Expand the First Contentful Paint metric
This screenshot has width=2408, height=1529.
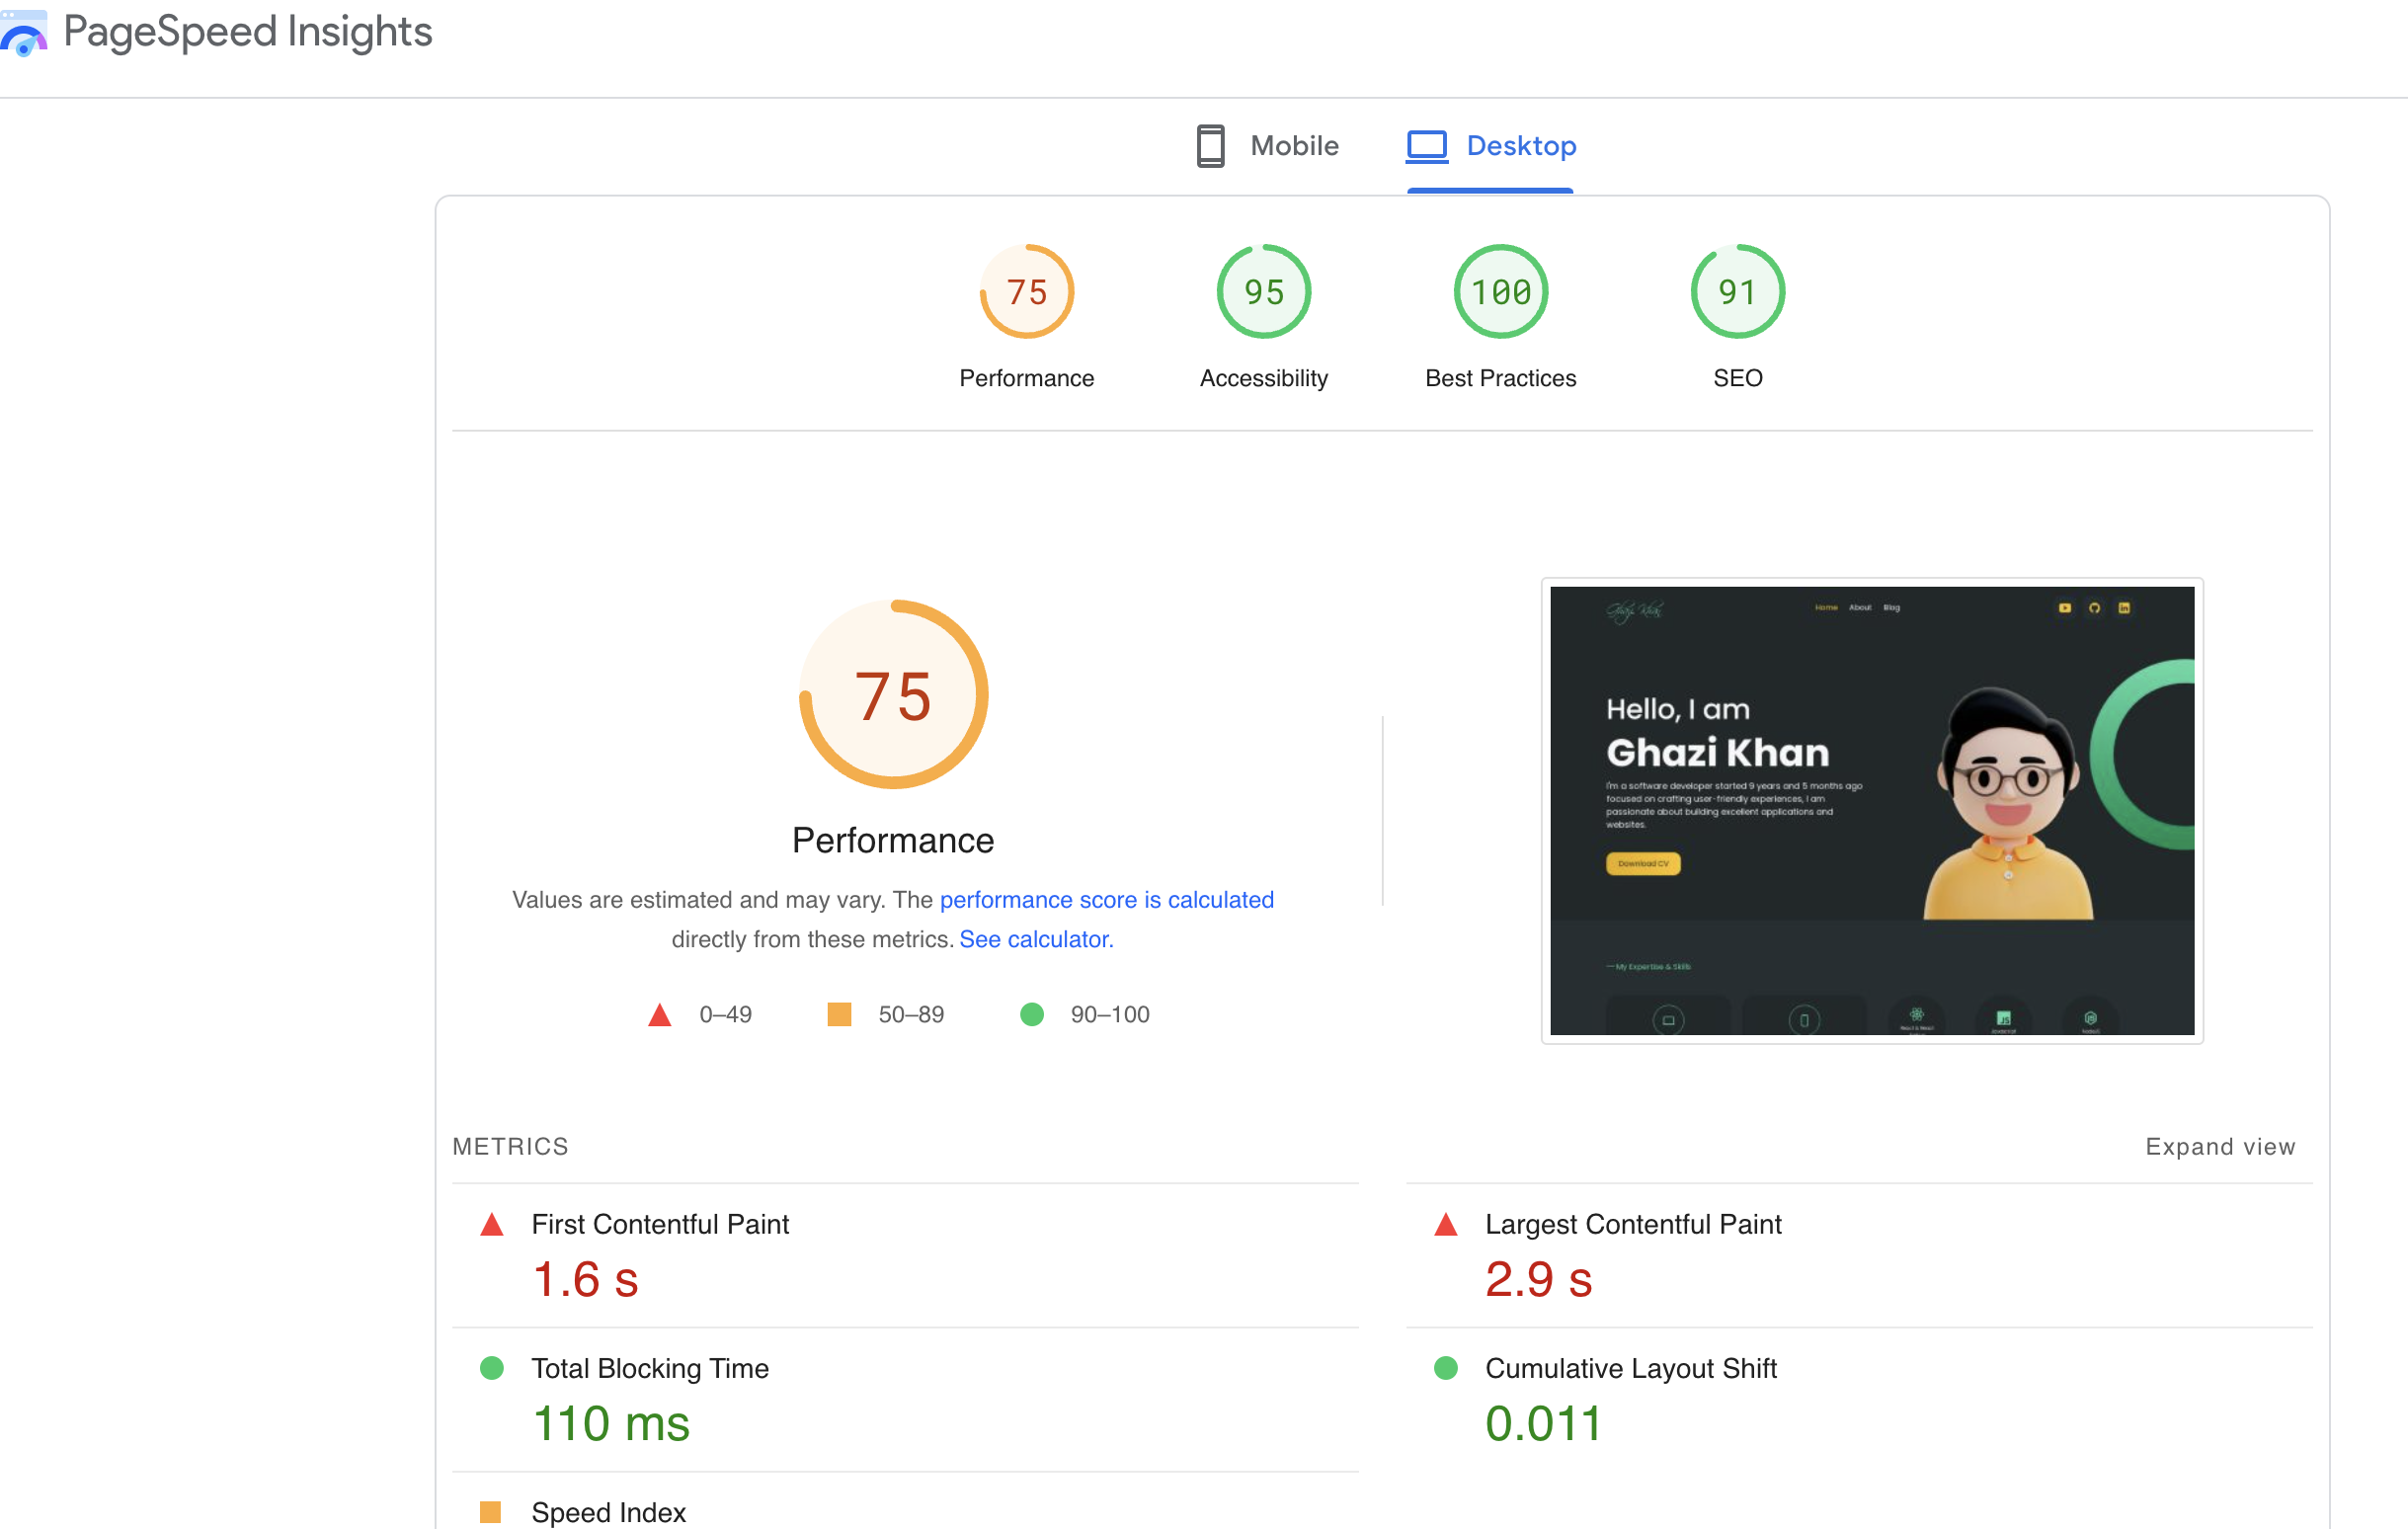tap(660, 1225)
